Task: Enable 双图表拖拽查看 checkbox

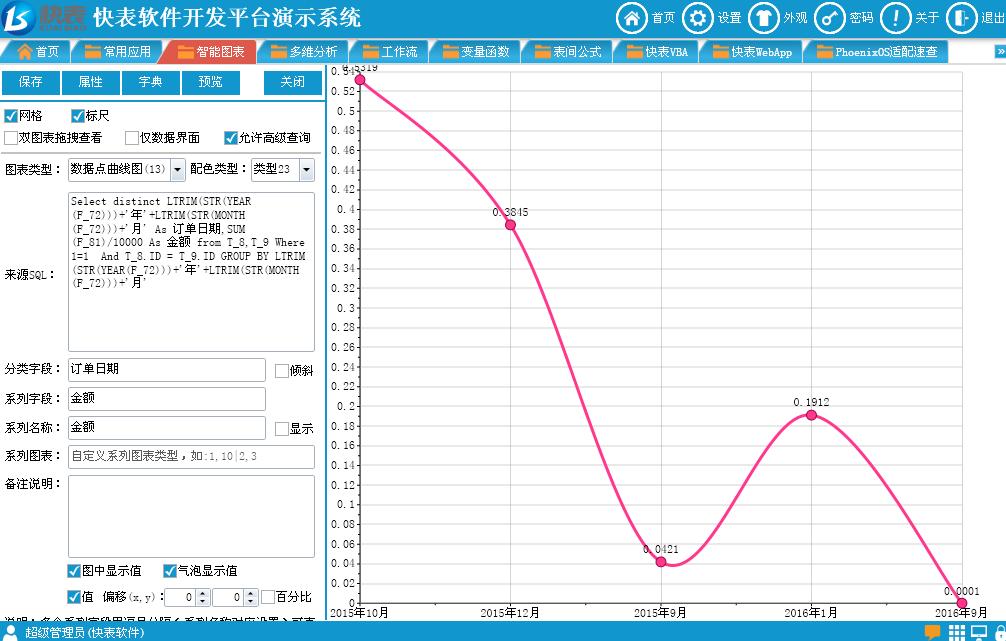Action: click(x=10, y=138)
